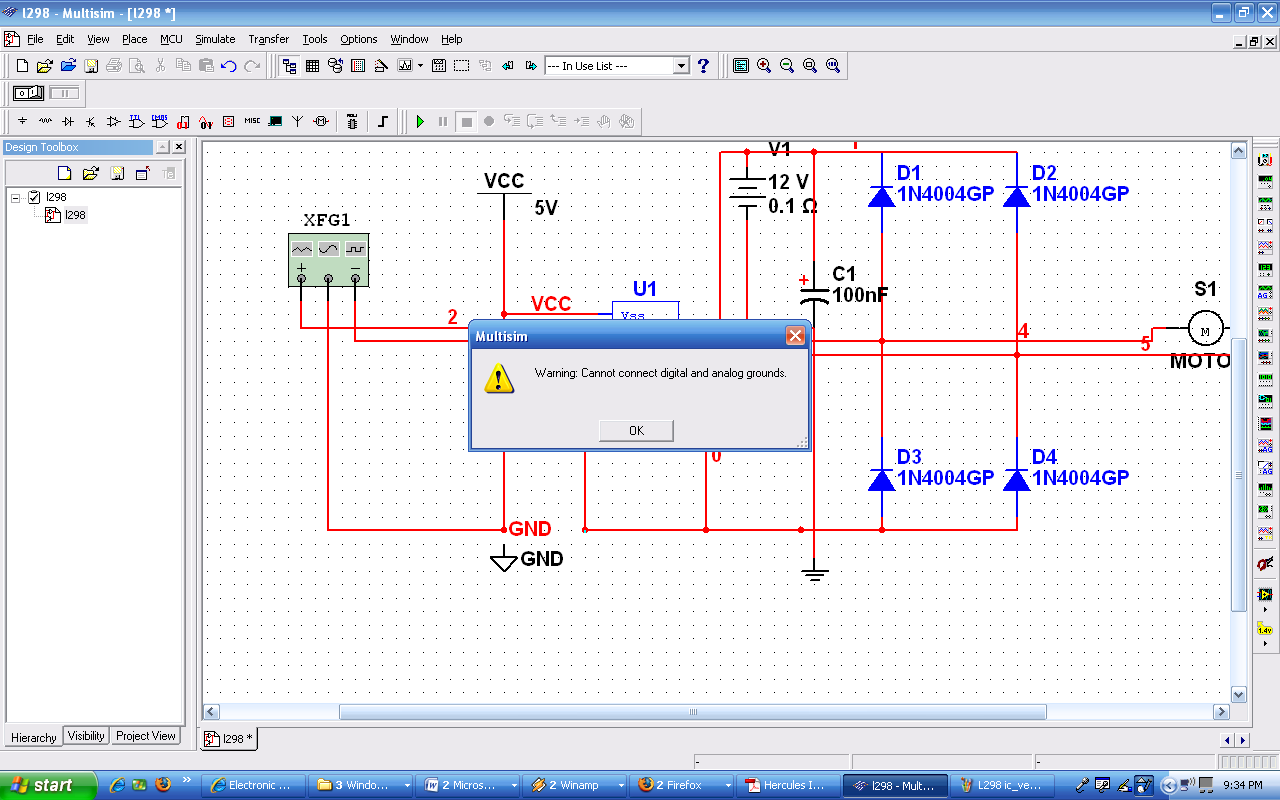Click the New design icon
Viewport: 1280px width, 800px height.
click(22, 66)
